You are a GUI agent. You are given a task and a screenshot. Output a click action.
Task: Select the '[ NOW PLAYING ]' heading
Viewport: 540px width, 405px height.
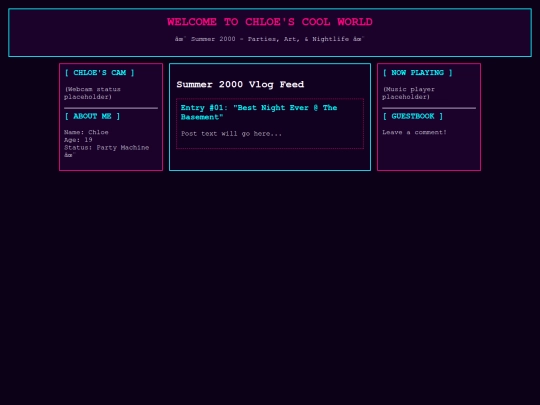[x=417, y=73]
